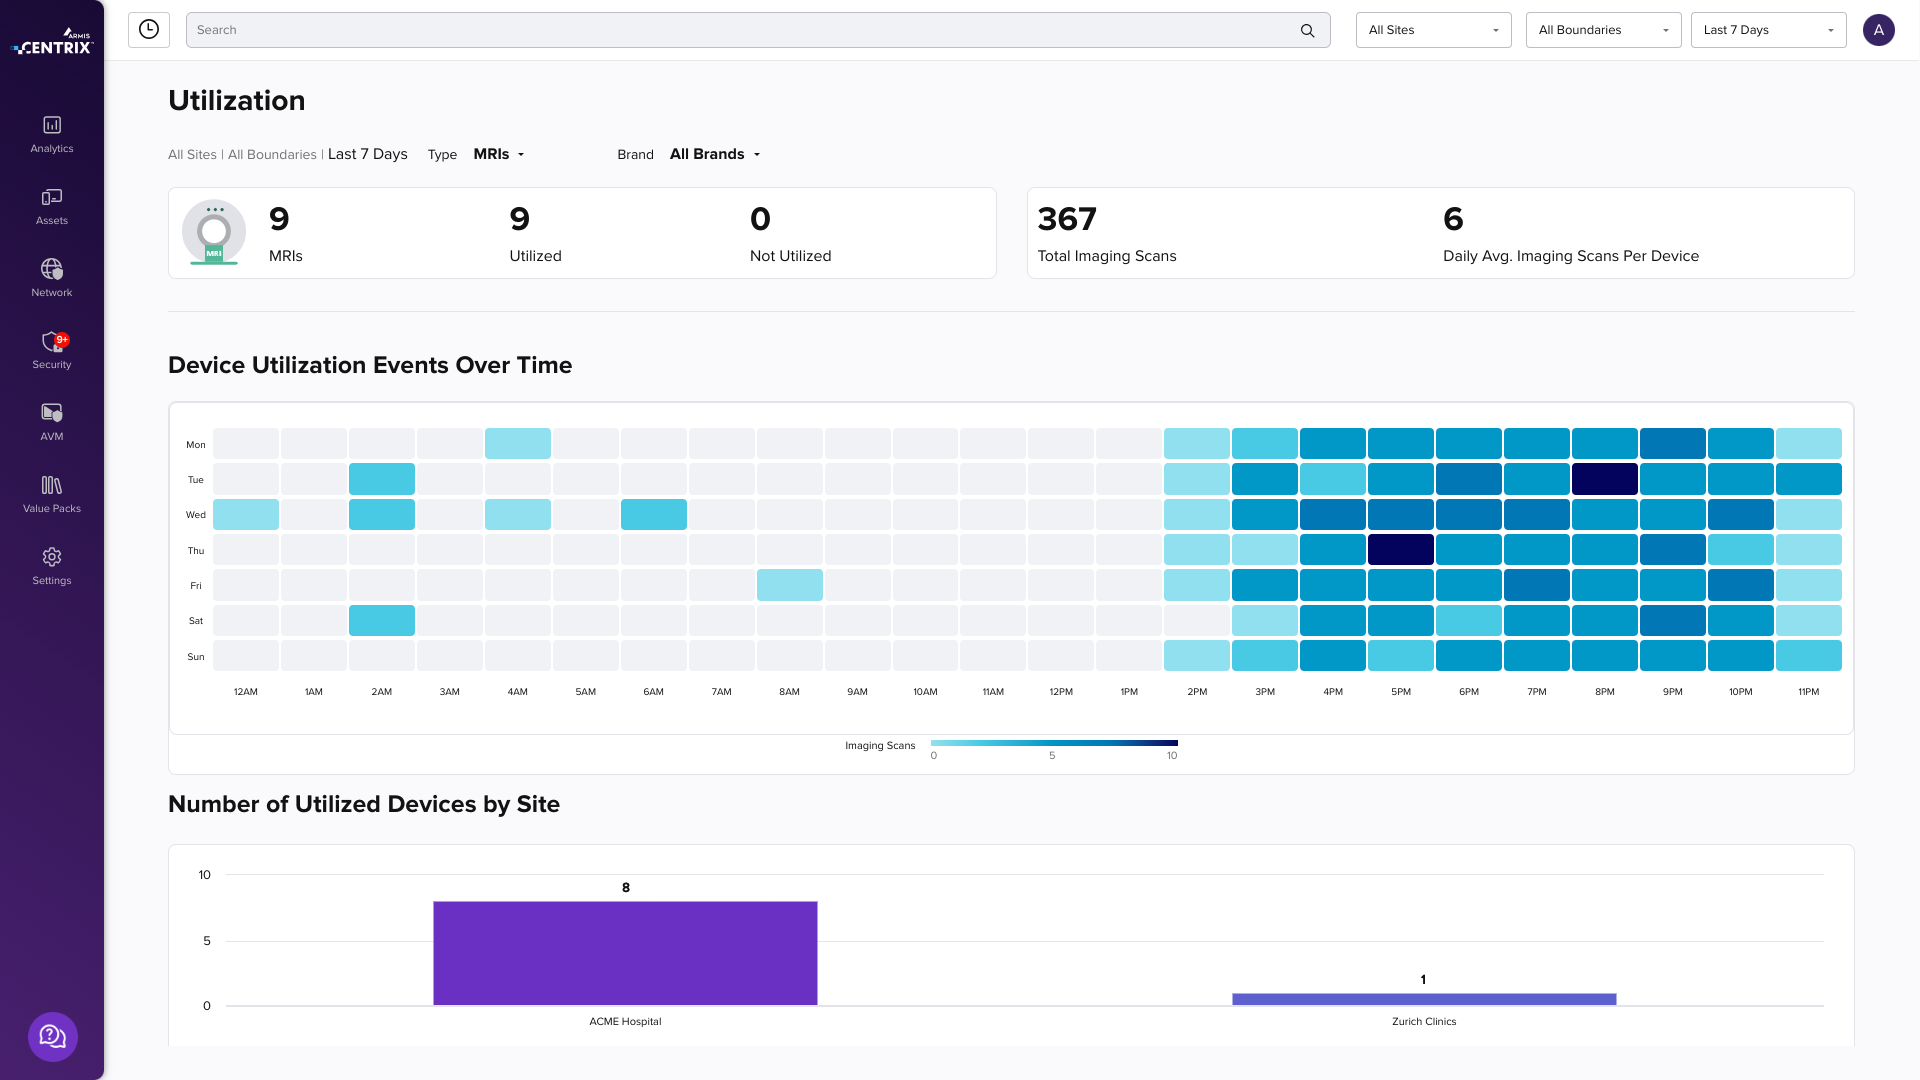The height and width of the screenshot is (1080, 1920).
Task: Click the clock history icon
Action: [149, 30]
